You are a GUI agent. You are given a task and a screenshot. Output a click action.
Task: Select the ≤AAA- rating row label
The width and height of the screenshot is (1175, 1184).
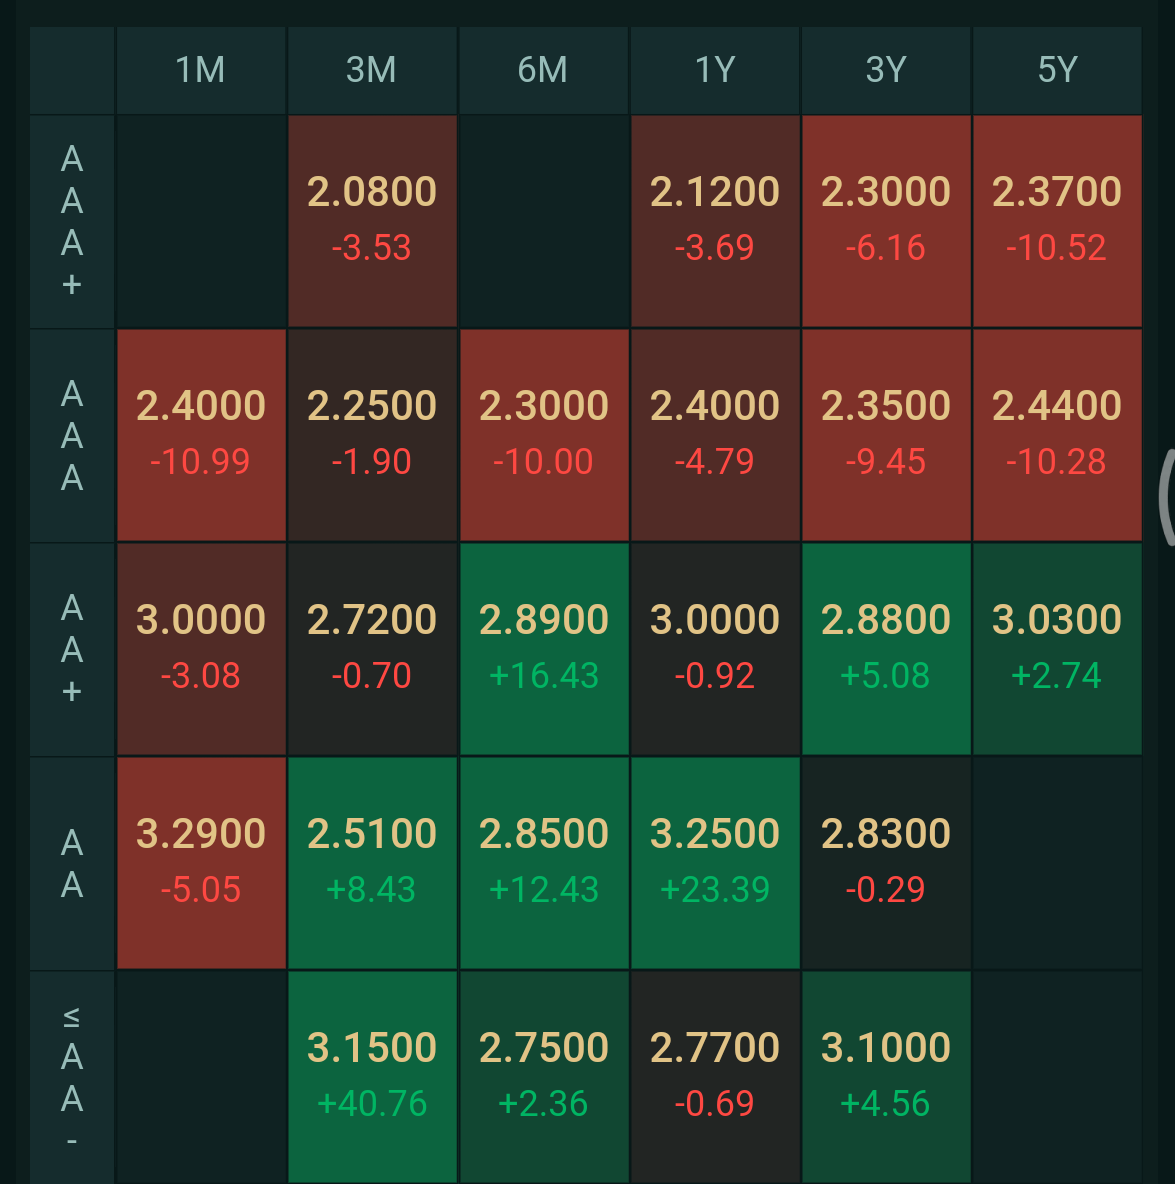72,1077
